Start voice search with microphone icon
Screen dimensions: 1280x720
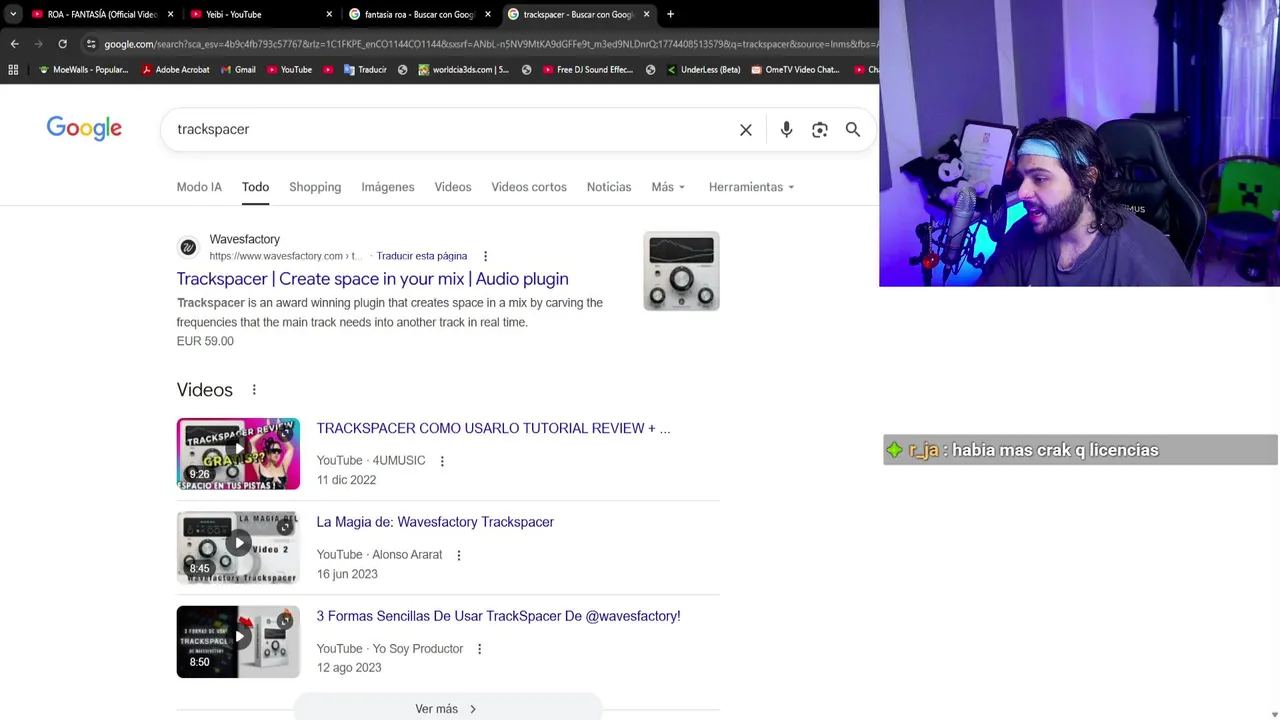[786, 130]
